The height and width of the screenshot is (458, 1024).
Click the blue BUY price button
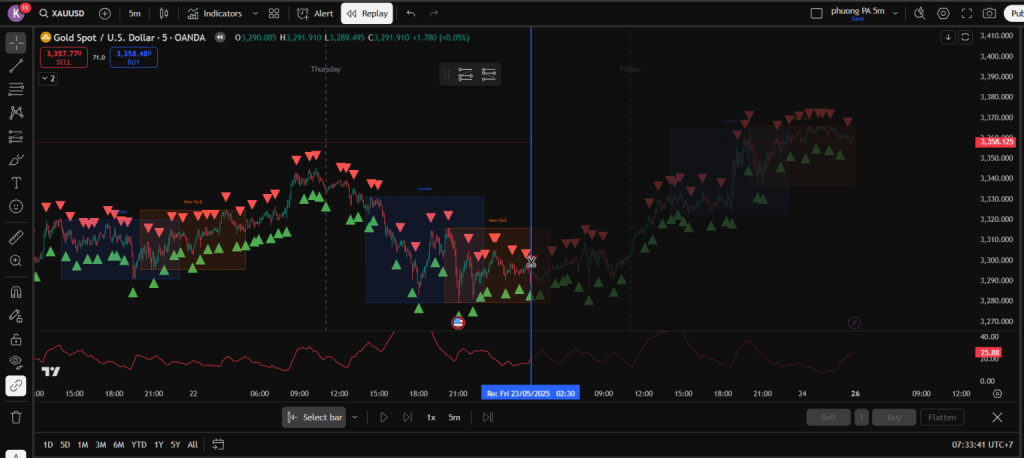click(x=133, y=57)
